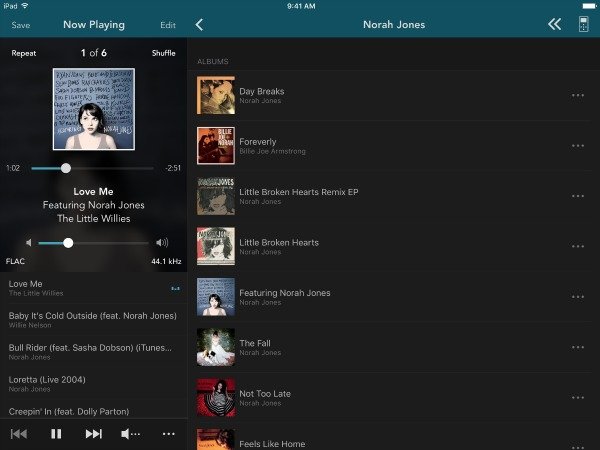600x450 pixels.
Task: Play Loretta (Live 2004) from queue
Action: 94,383
